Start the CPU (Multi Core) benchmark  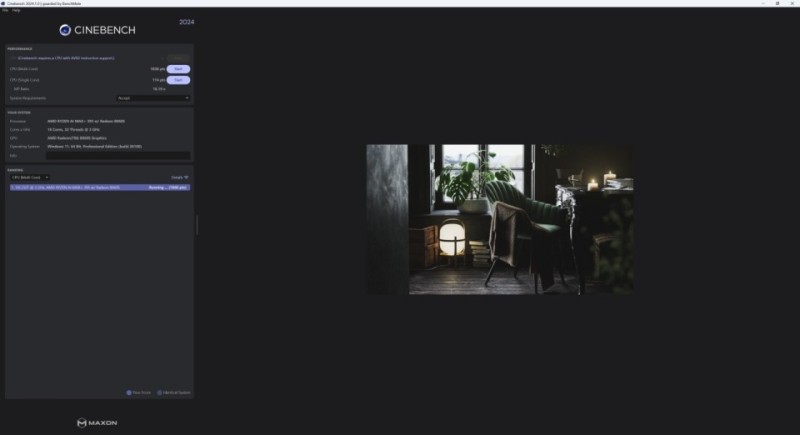(x=178, y=69)
